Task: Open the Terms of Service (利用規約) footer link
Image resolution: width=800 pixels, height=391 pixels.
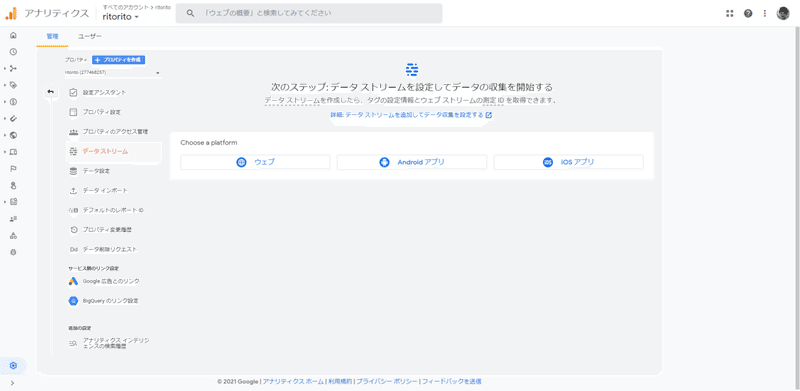Action: coord(340,381)
